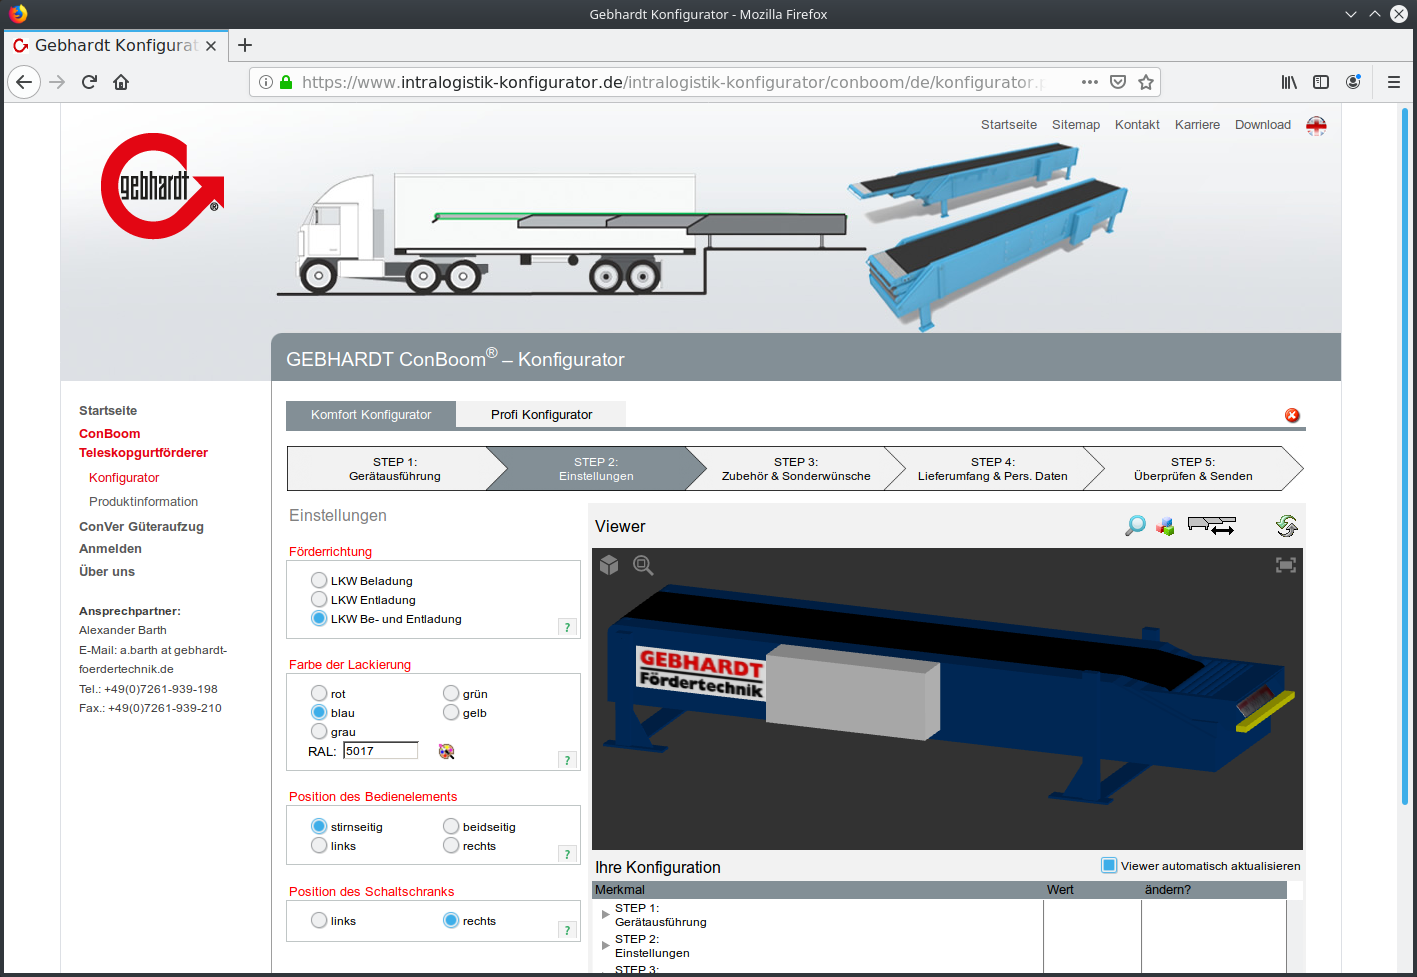Click Anmelden in the sidebar
This screenshot has width=1417, height=977.
[x=110, y=549]
